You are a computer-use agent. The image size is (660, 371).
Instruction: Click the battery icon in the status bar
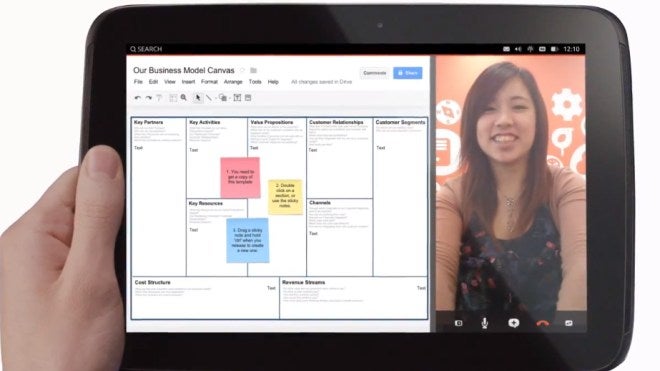tap(554, 49)
